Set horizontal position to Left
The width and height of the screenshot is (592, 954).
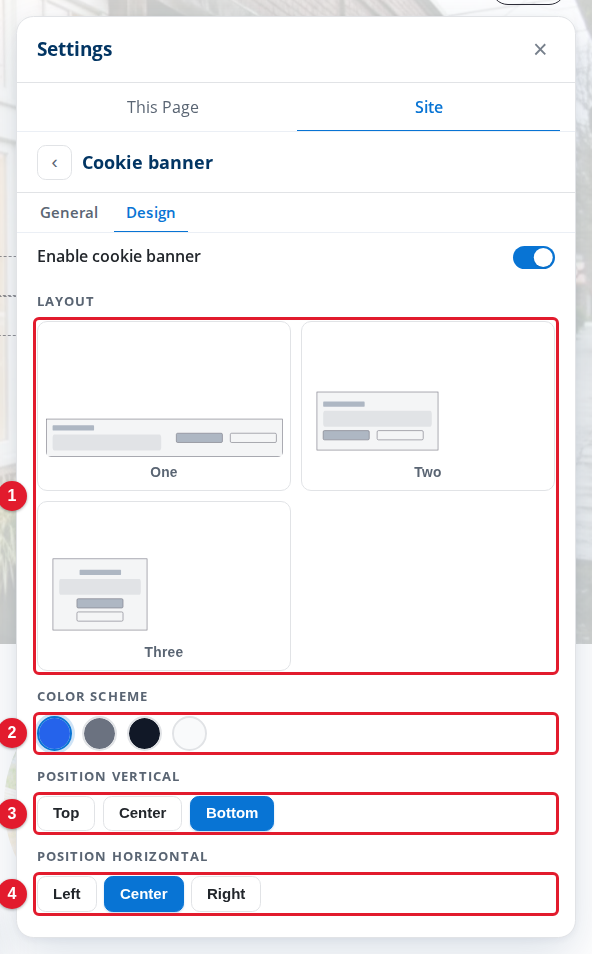tap(66, 894)
